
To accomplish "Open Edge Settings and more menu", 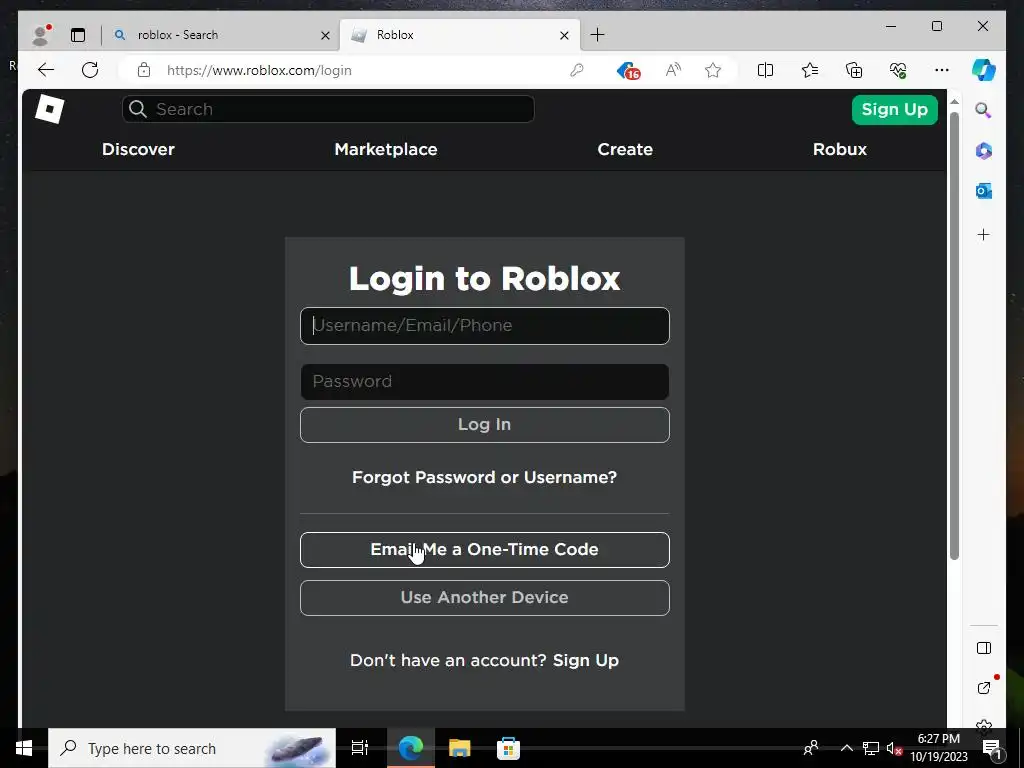I will tap(942, 70).
